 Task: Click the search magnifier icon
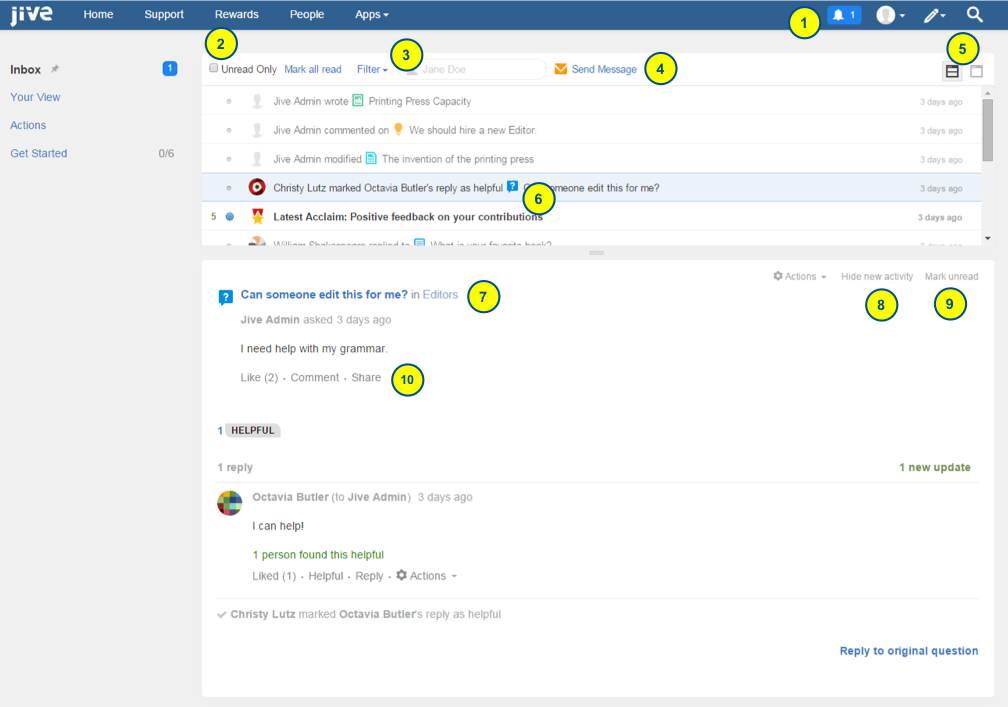point(974,15)
